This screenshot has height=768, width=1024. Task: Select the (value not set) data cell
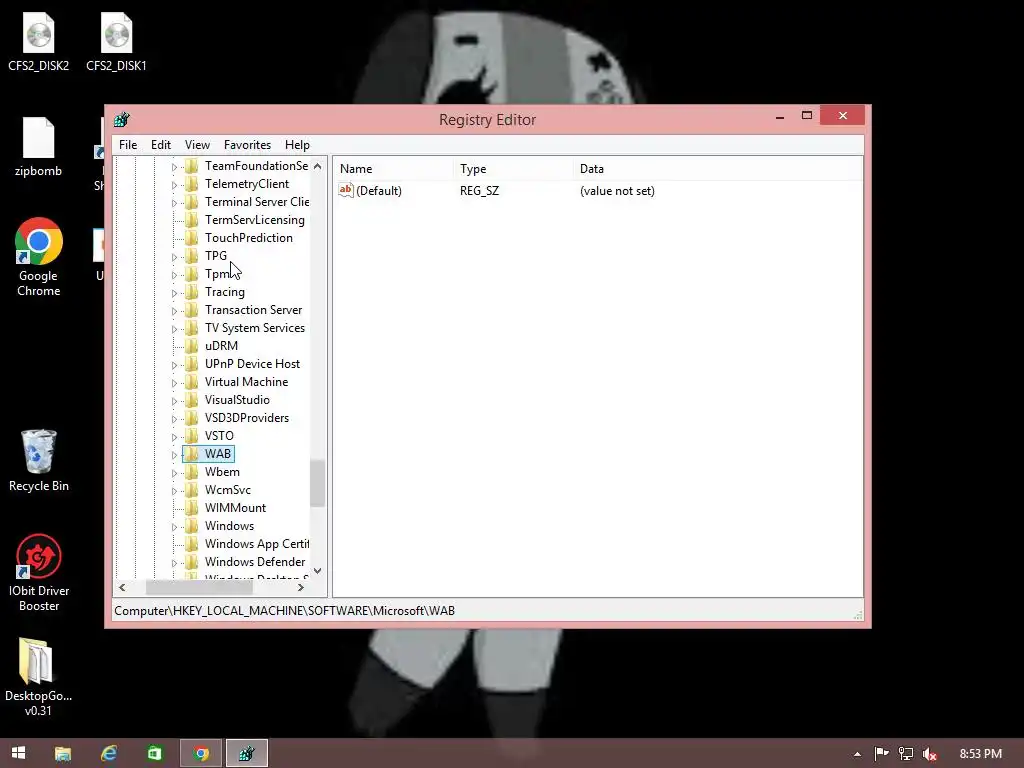(x=617, y=191)
